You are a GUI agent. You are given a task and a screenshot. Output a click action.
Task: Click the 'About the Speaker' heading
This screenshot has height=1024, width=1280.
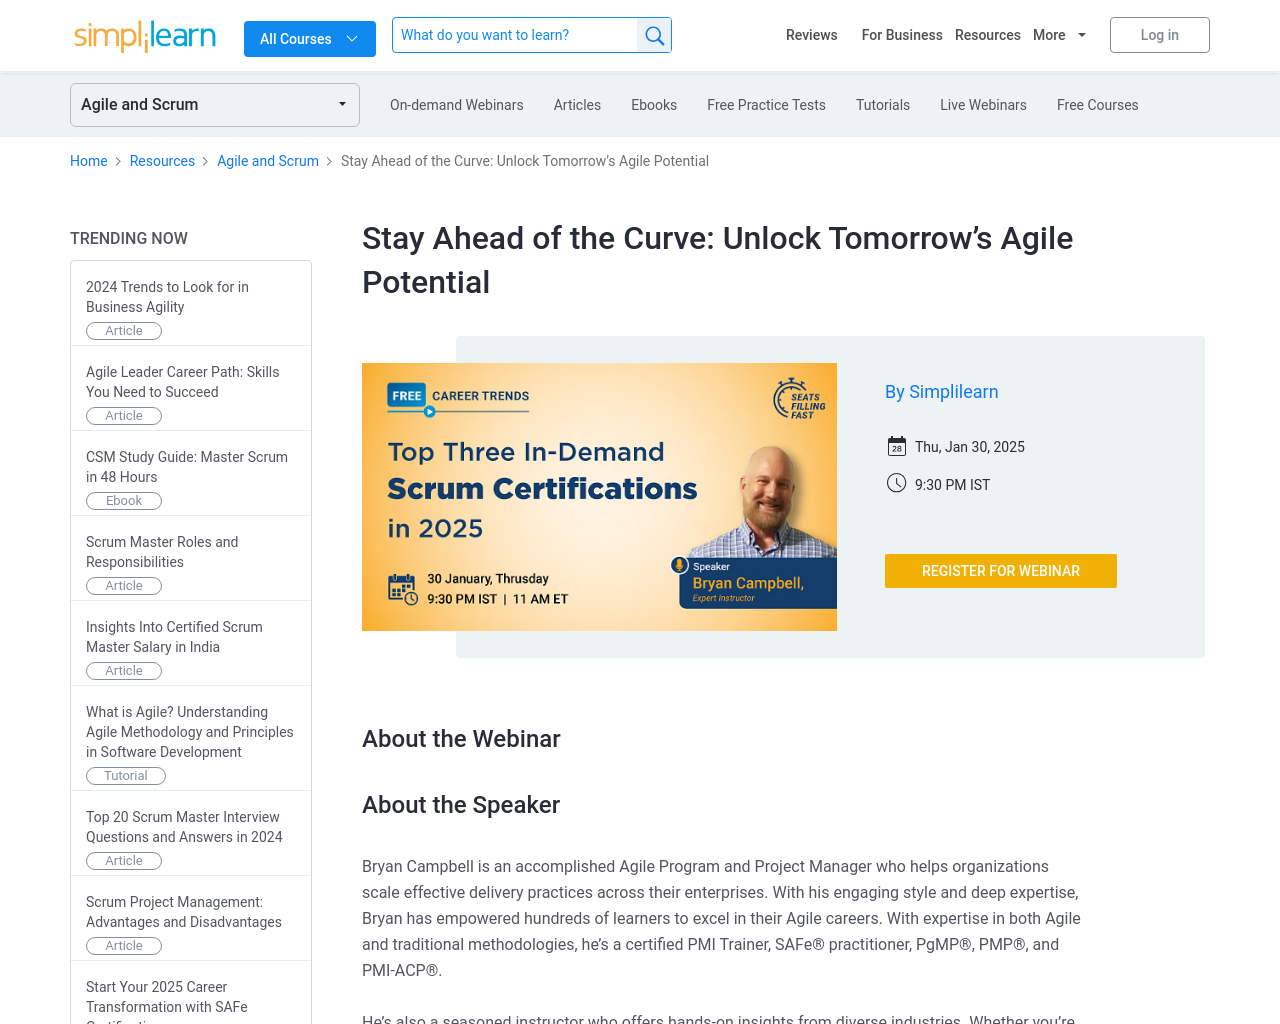coord(461,805)
